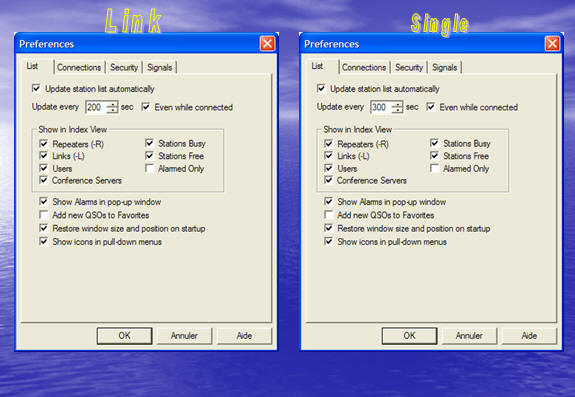The image size is (575, 397).
Task: Uncheck Repeaters (-R) in Single window
Action: point(328,143)
